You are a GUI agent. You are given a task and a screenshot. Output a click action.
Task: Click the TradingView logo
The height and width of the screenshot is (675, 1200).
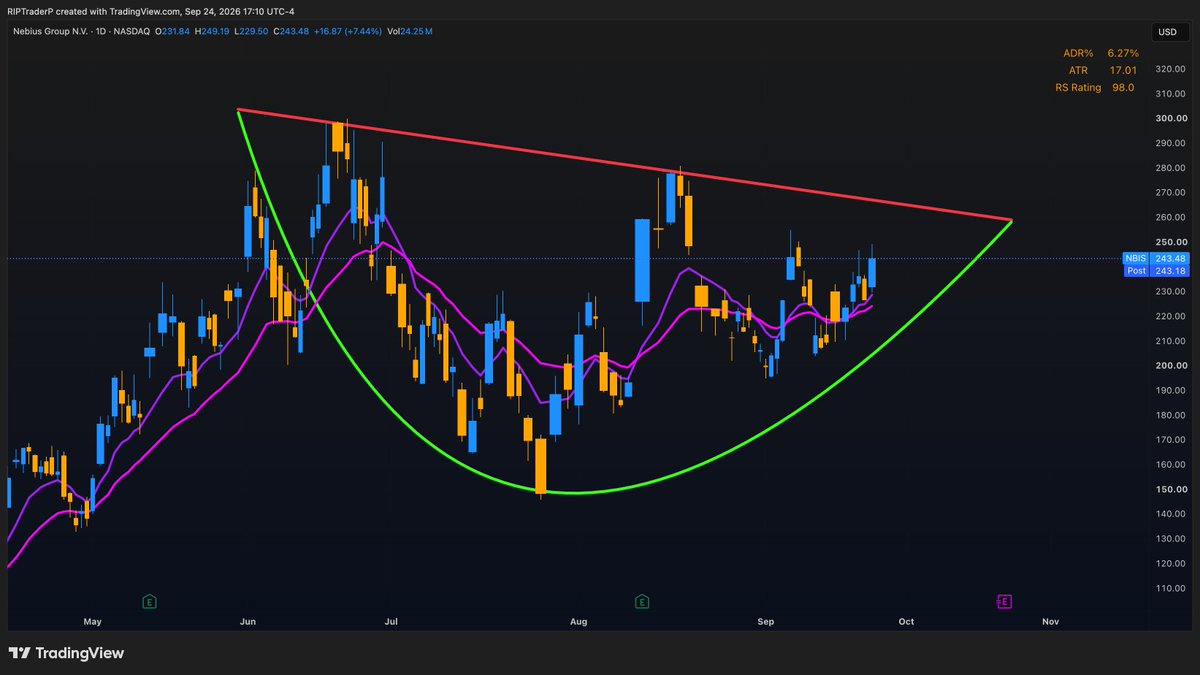point(66,653)
